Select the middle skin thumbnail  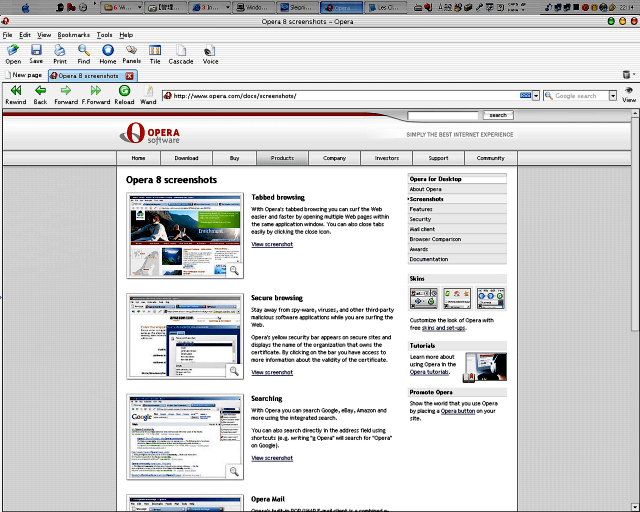[x=457, y=298]
